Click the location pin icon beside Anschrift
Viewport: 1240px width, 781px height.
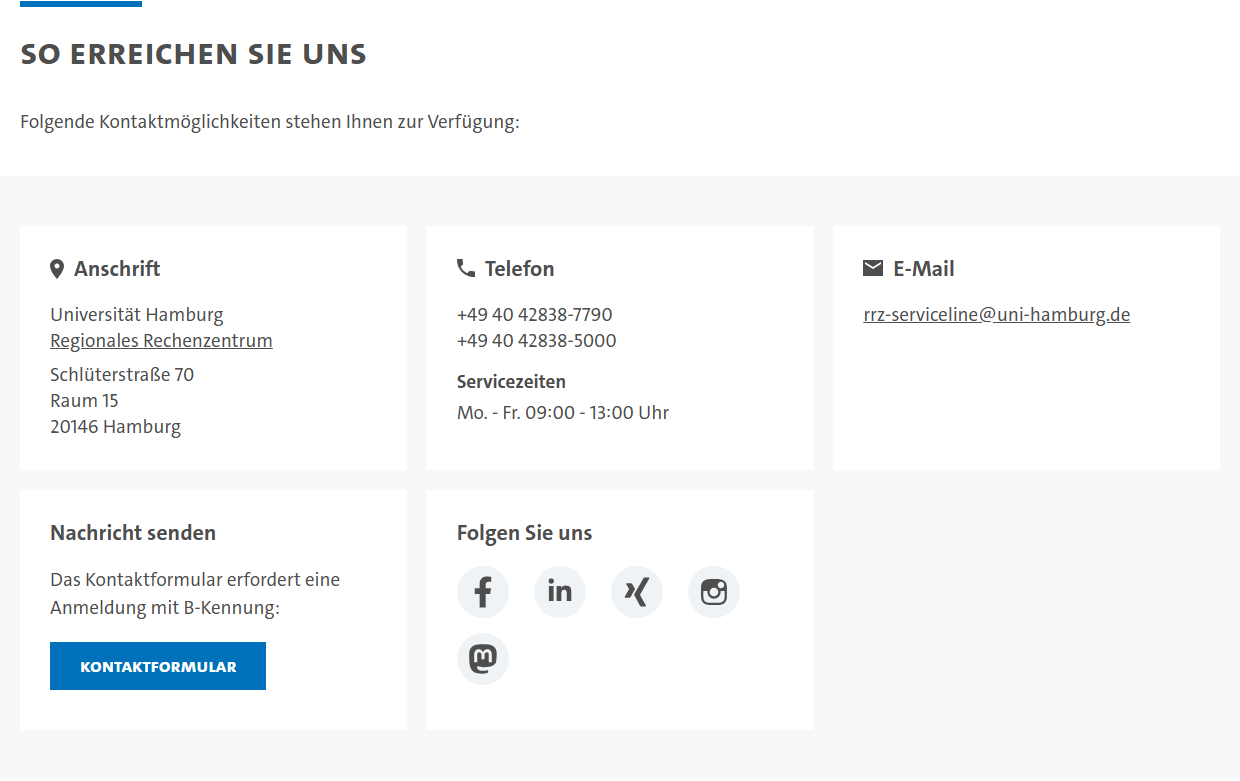[x=57, y=269]
